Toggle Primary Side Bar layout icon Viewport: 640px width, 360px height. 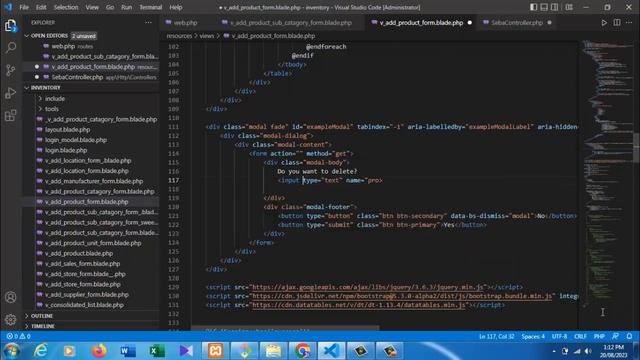tap(533, 7)
